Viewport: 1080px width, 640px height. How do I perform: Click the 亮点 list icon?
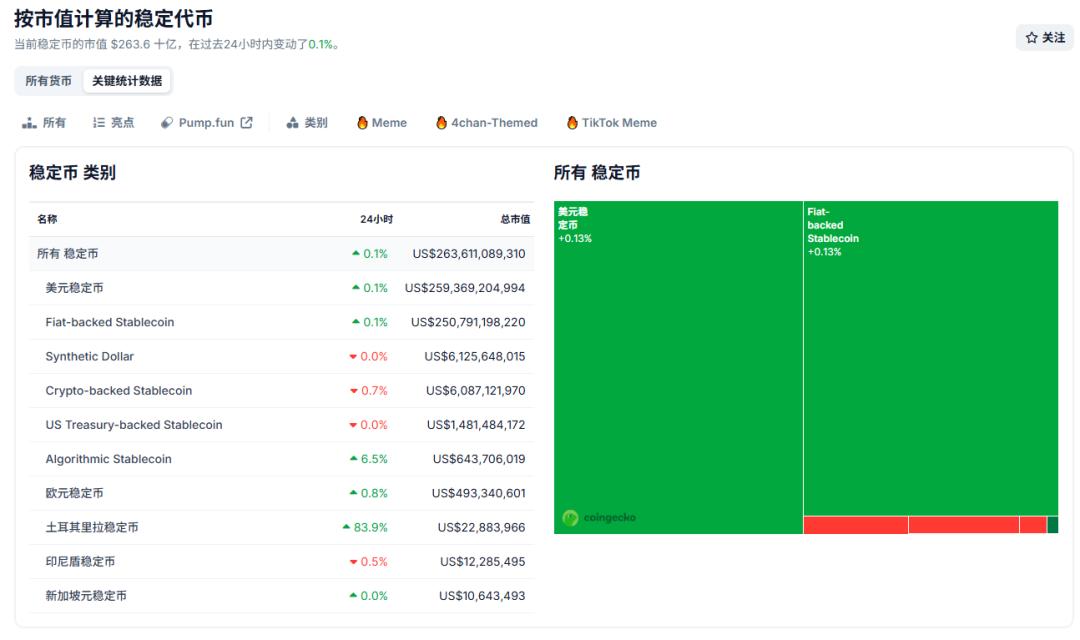(x=99, y=123)
